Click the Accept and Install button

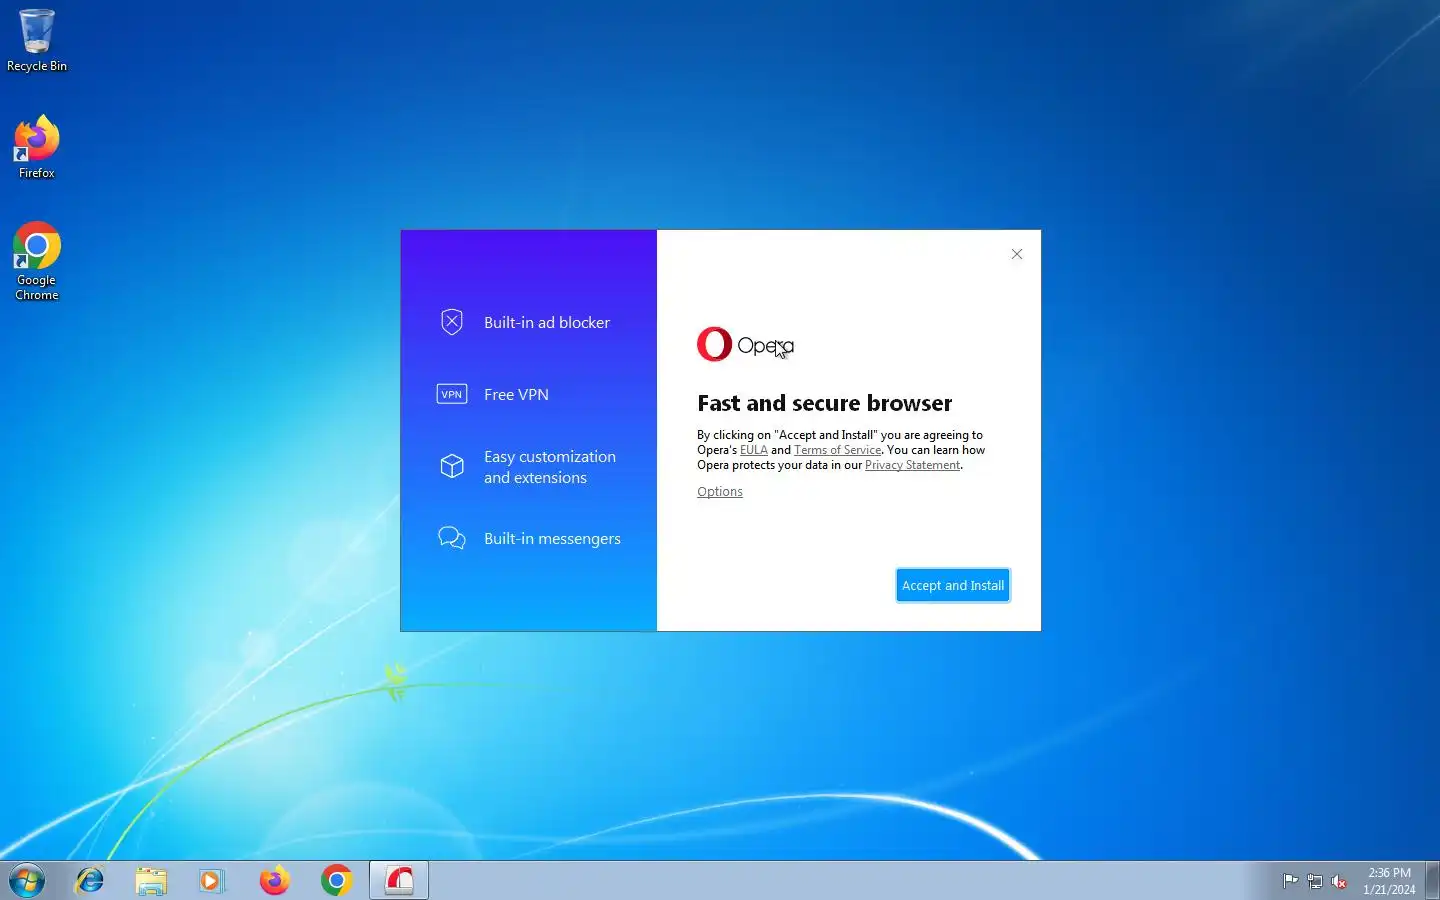(x=953, y=585)
